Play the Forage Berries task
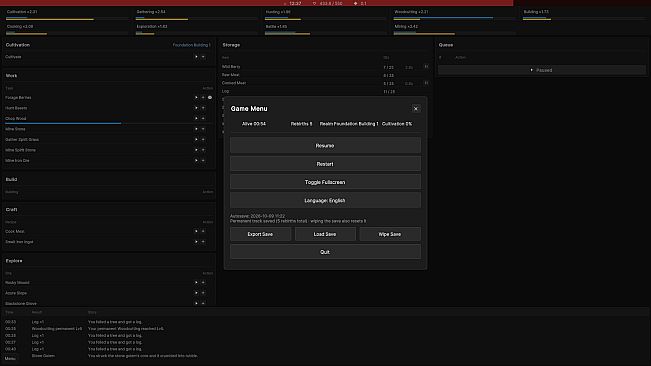Screen dimensions: 651x366 (x=196, y=98)
